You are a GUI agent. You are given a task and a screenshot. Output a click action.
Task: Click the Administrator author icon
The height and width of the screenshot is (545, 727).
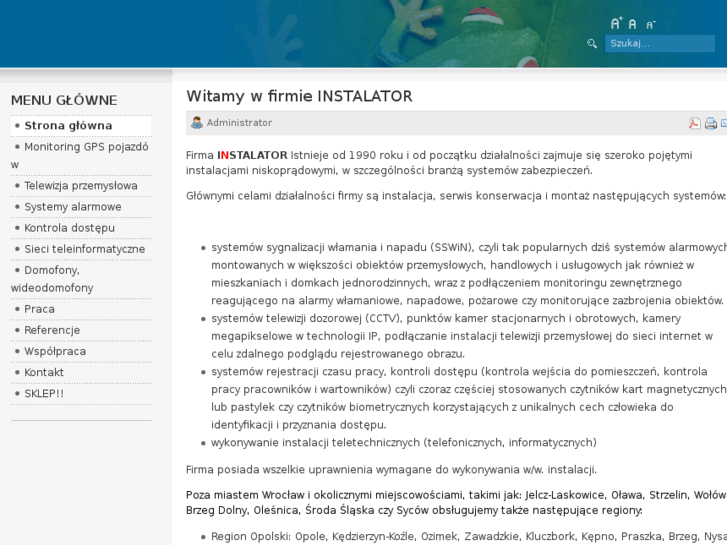click(197, 122)
